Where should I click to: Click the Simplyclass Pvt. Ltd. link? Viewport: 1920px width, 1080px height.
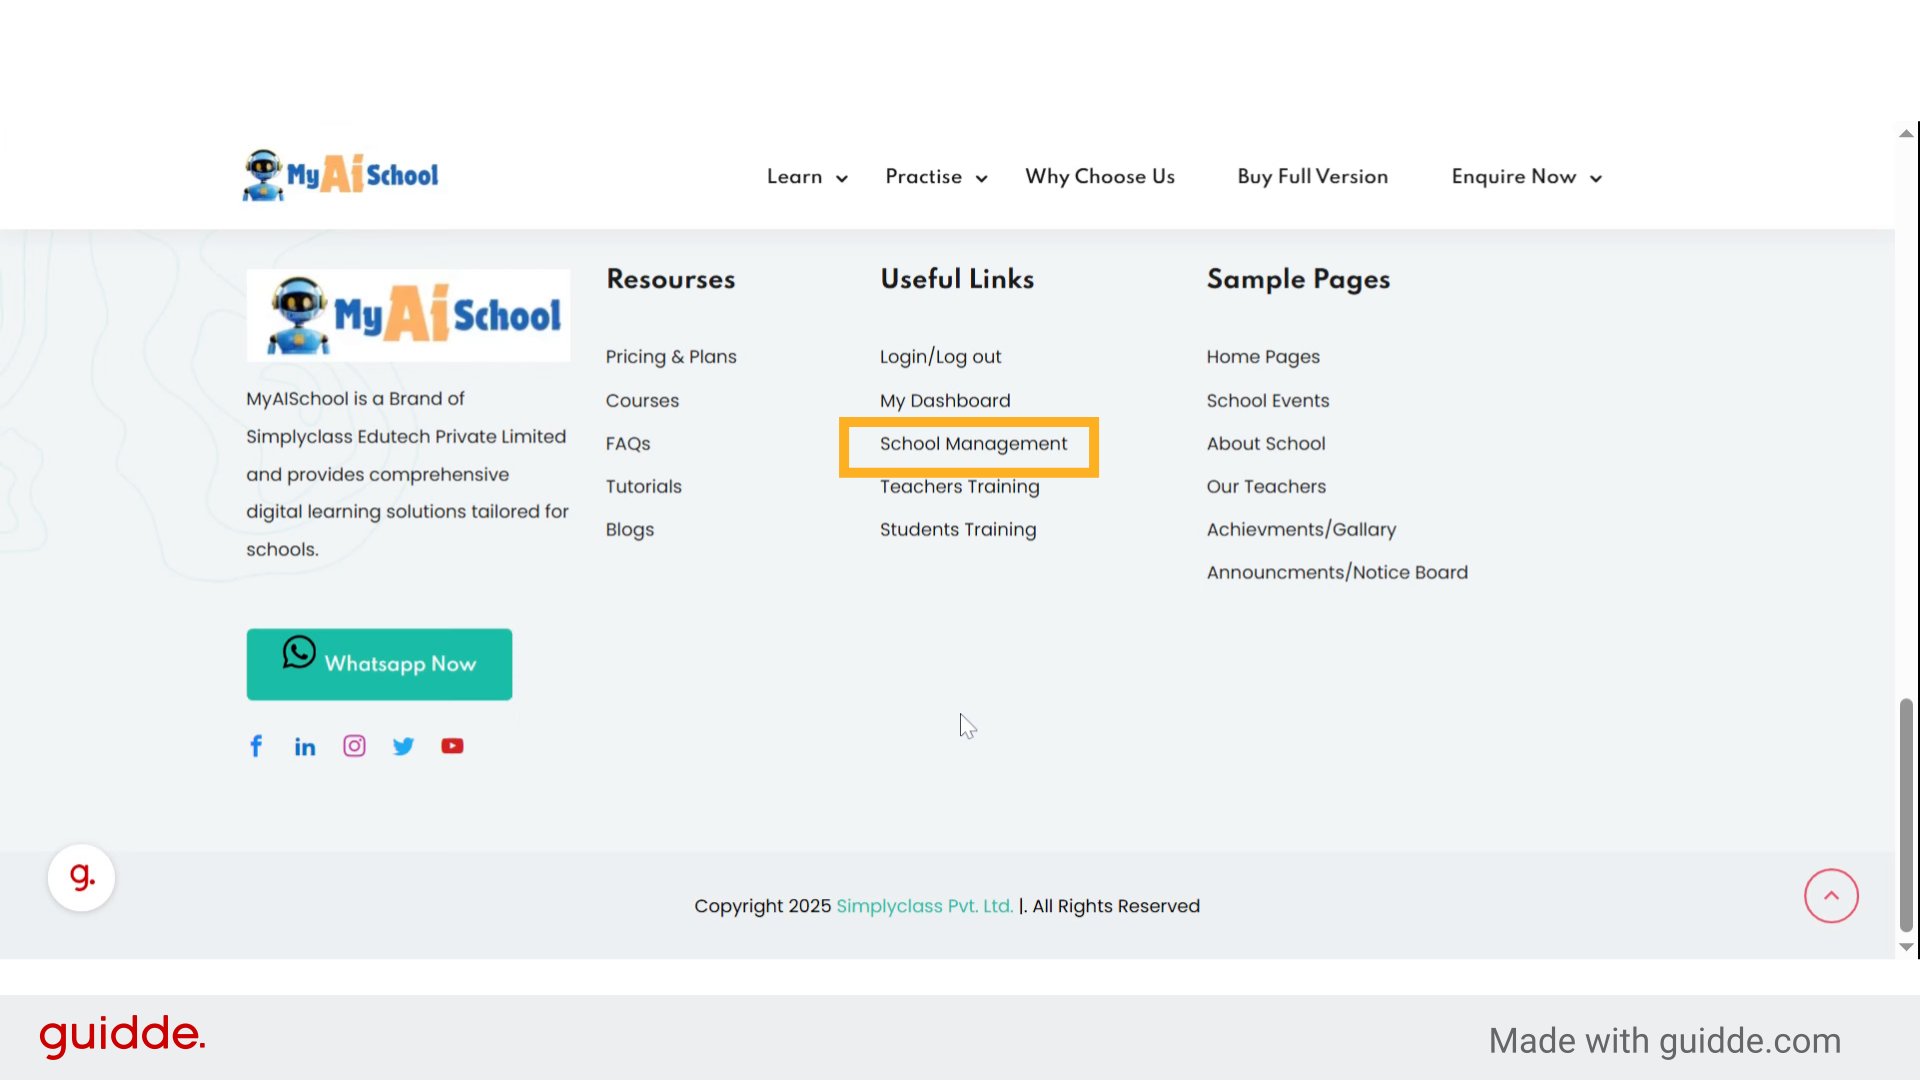point(924,906)
